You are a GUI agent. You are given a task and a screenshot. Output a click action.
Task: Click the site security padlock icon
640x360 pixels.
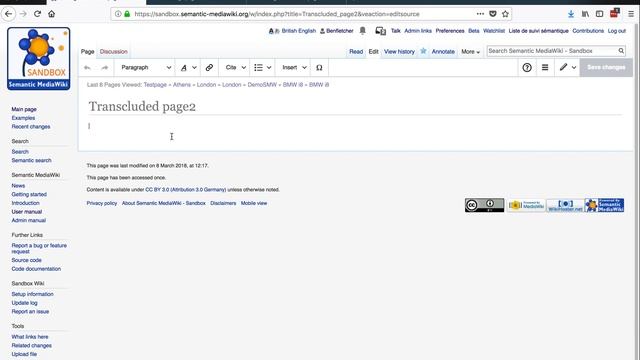coord(127,14)
